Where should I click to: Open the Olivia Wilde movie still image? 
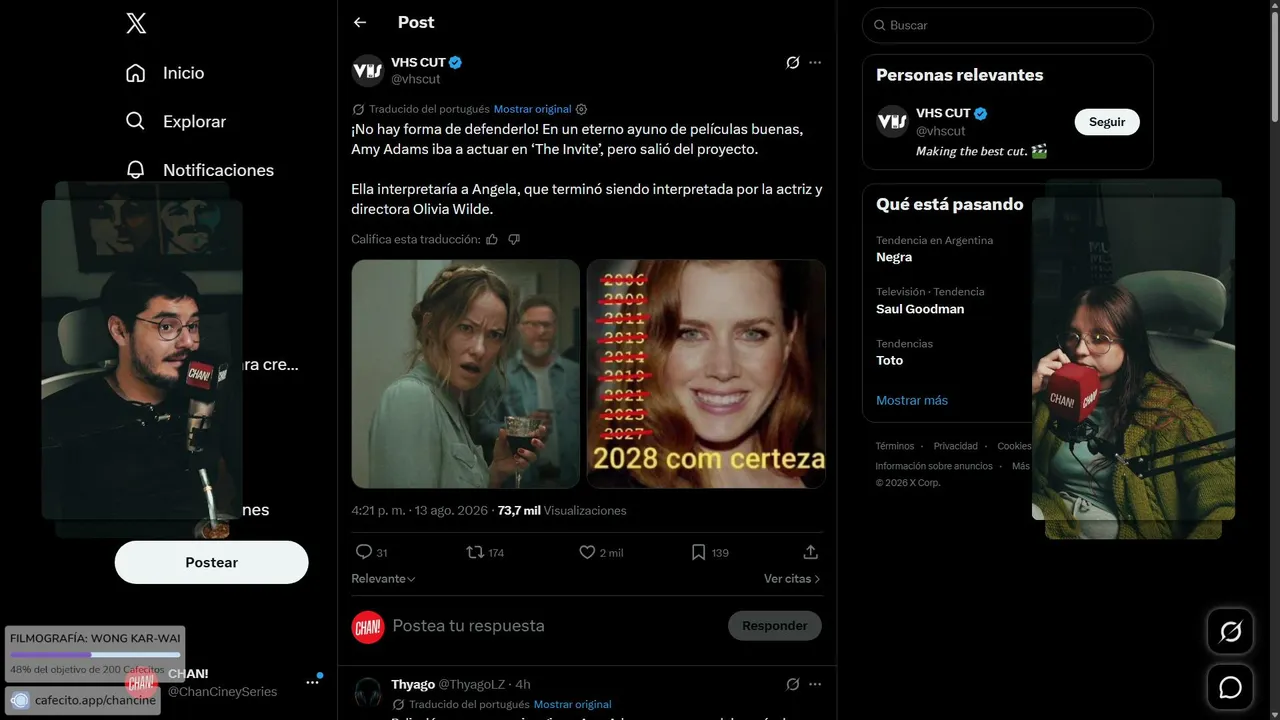click(x=466, y=374)
